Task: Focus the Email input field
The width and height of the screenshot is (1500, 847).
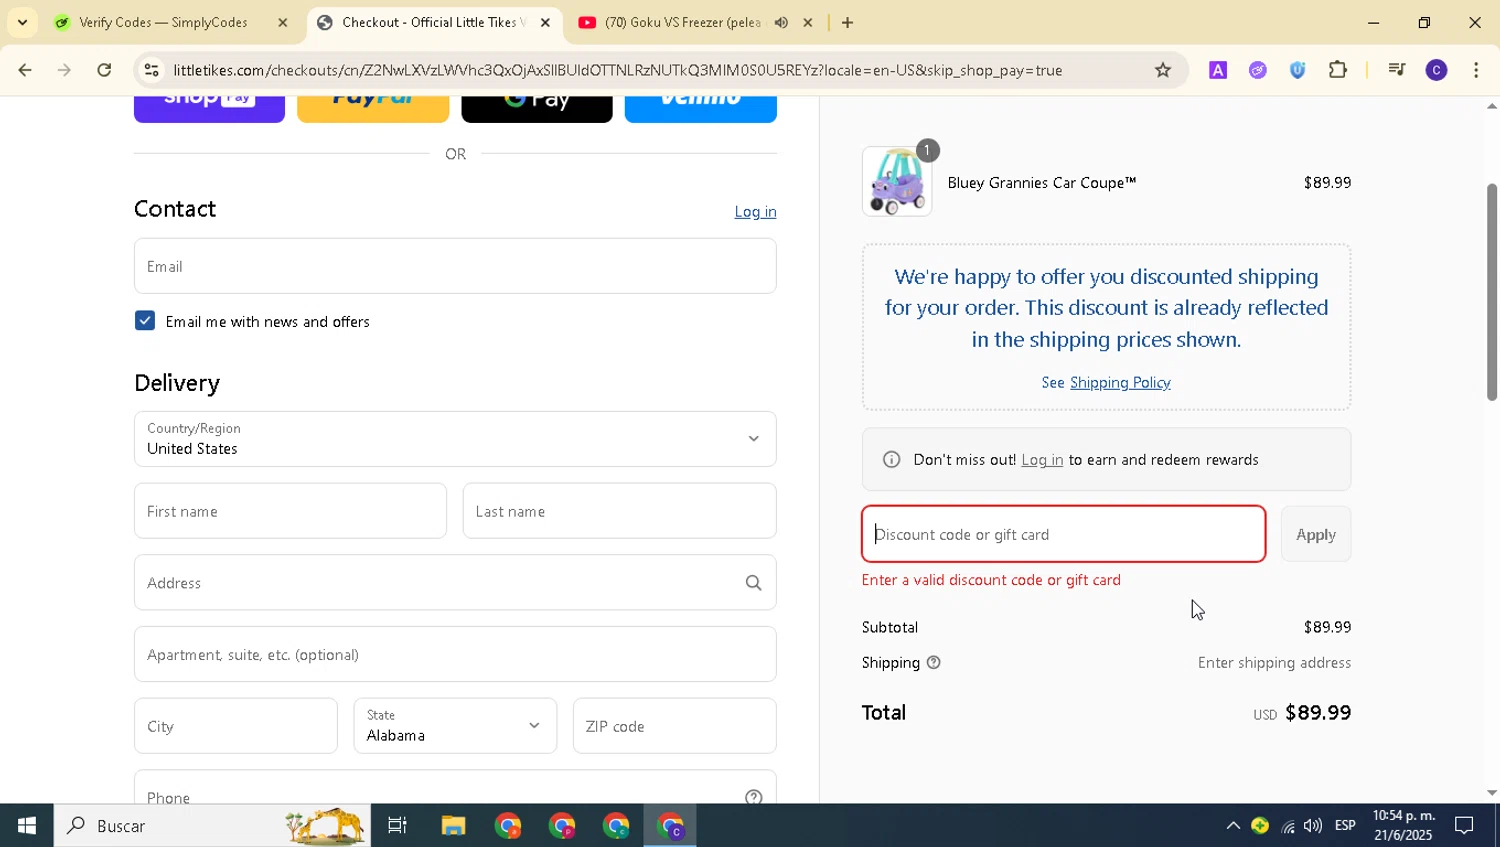Action: (455, 266)
